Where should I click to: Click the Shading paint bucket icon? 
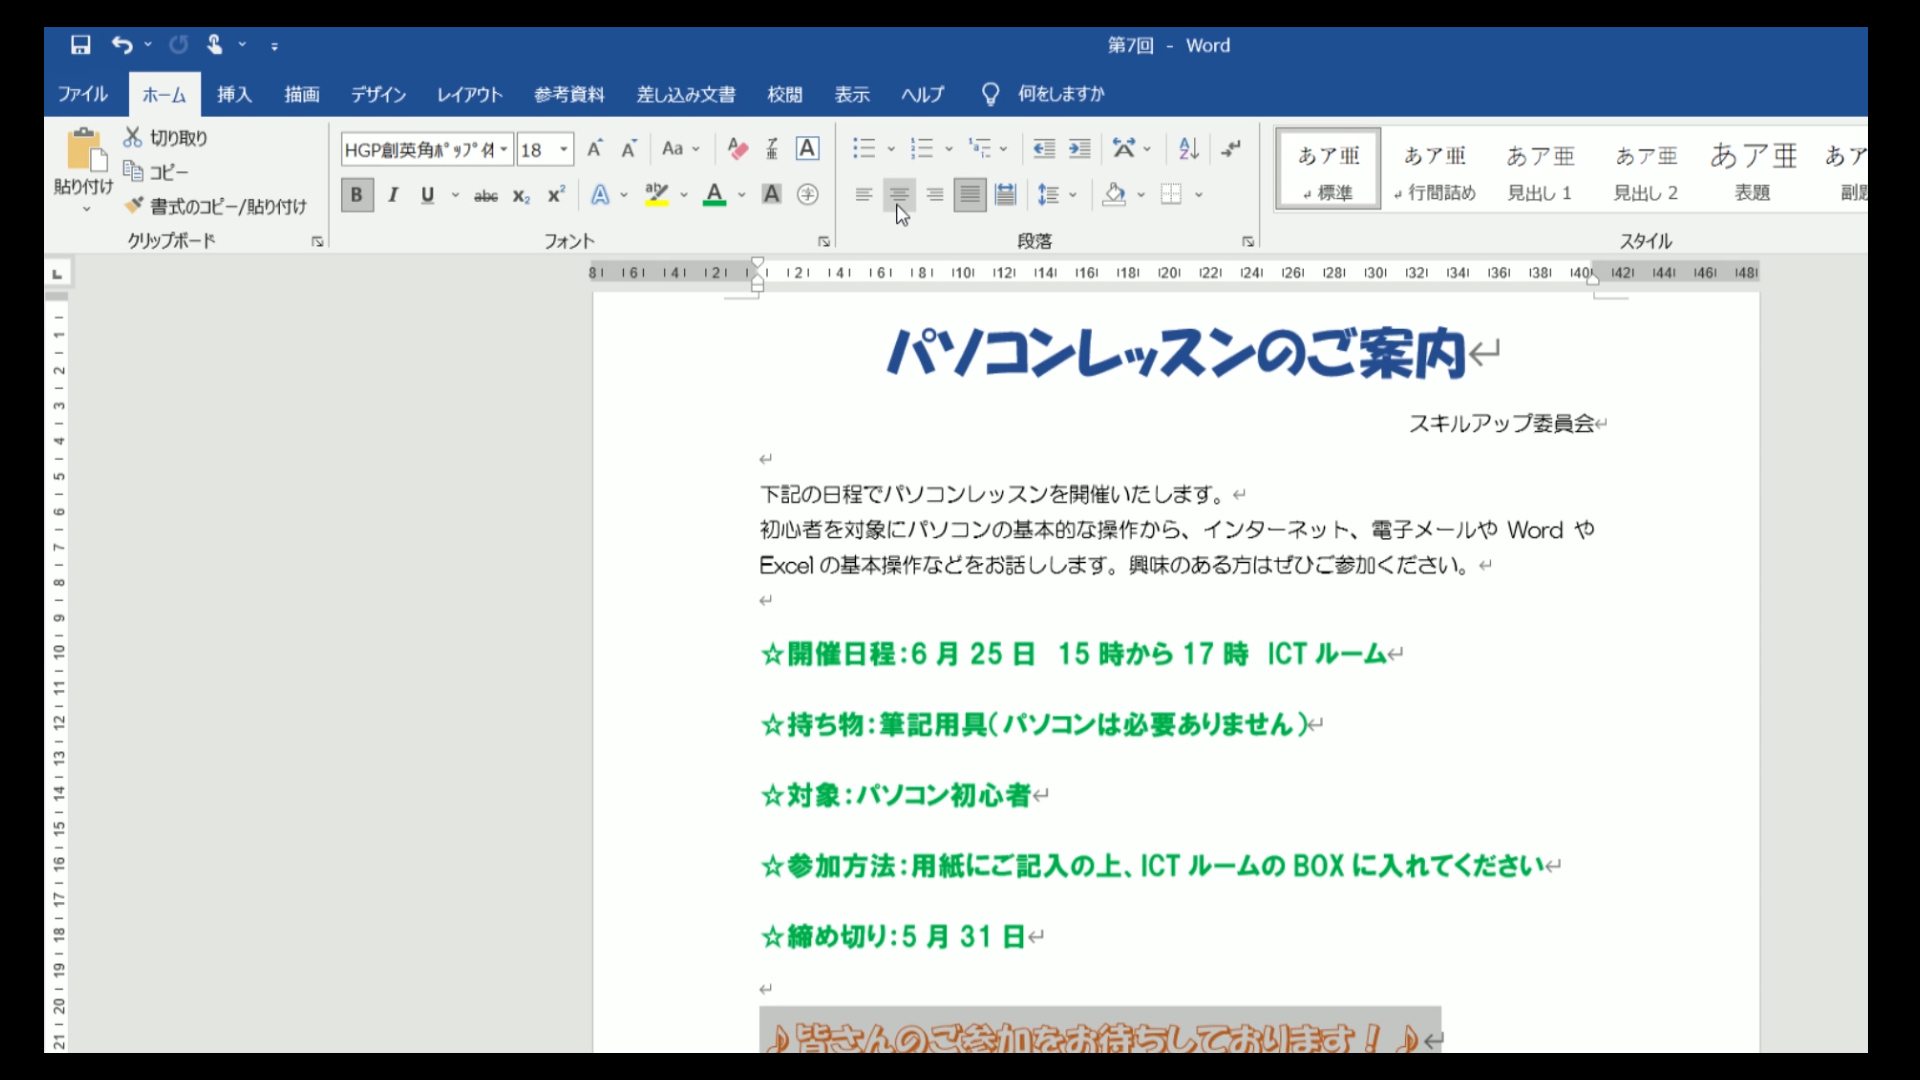point(1114,195)
